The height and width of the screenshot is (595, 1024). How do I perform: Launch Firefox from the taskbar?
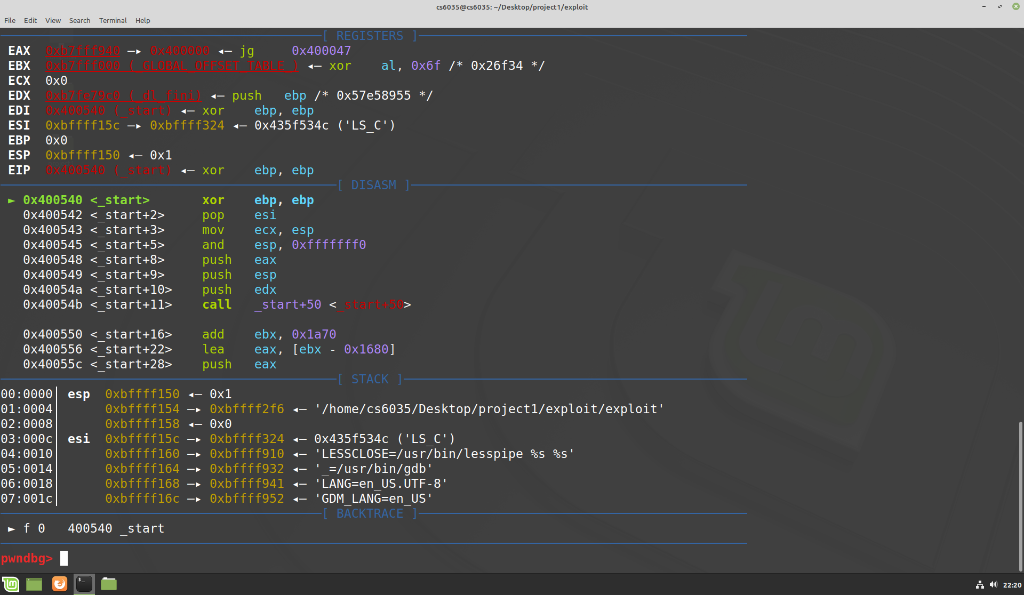tap(59, 583)
